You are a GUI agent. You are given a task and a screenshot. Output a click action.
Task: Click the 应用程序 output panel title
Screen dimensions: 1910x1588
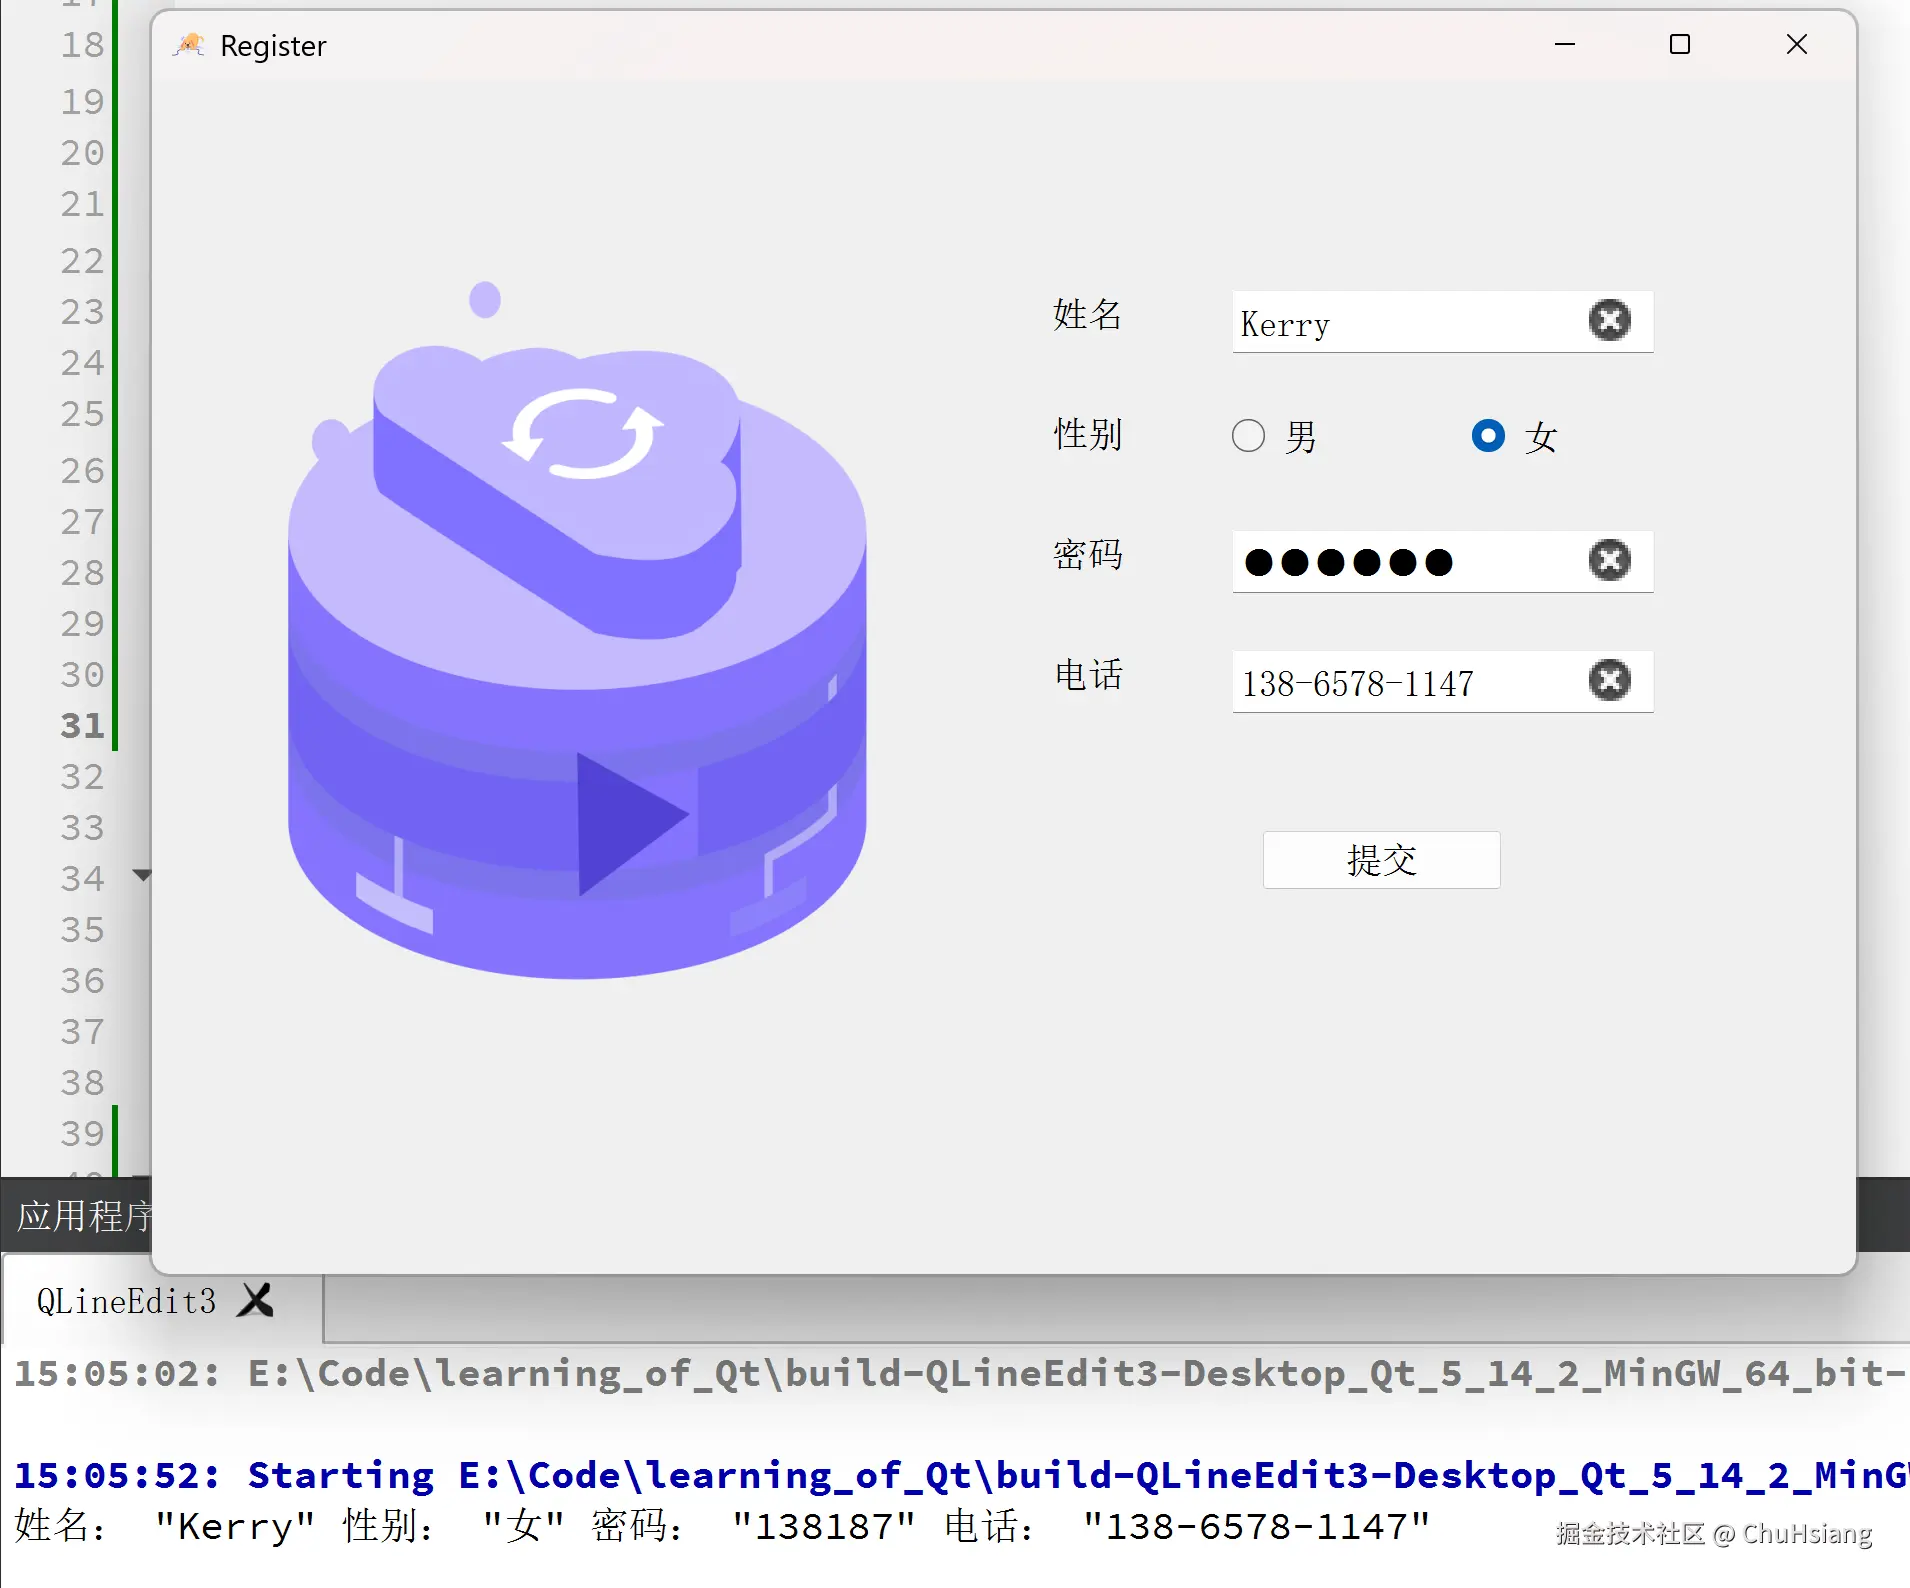84,1216
